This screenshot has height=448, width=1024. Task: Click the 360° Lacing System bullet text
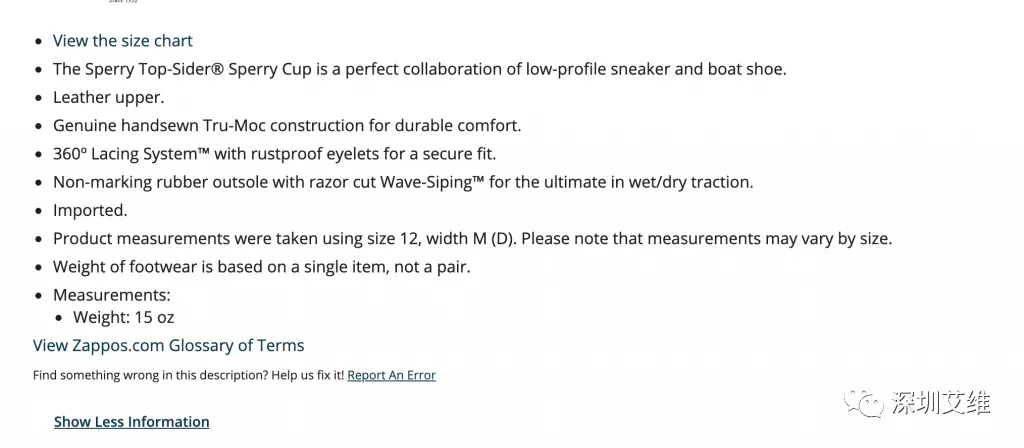pos(274,154)
